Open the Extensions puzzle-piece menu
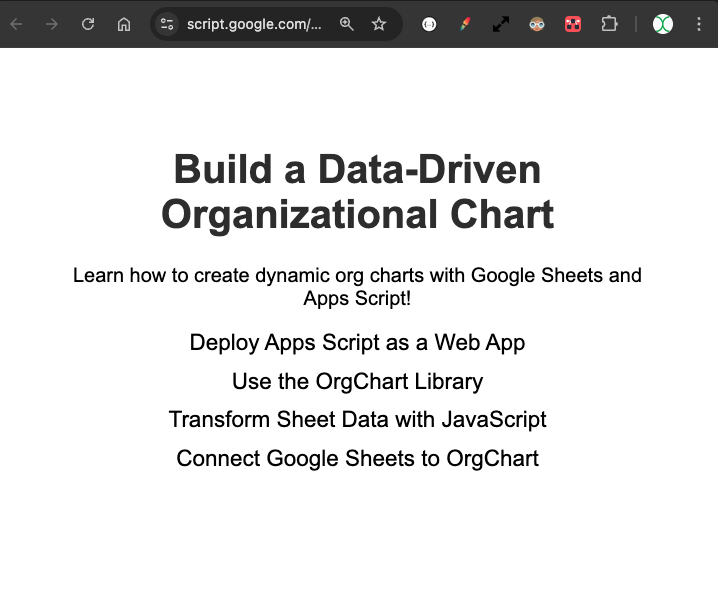Viewport: 718px width, 593px height. (609, 24)
